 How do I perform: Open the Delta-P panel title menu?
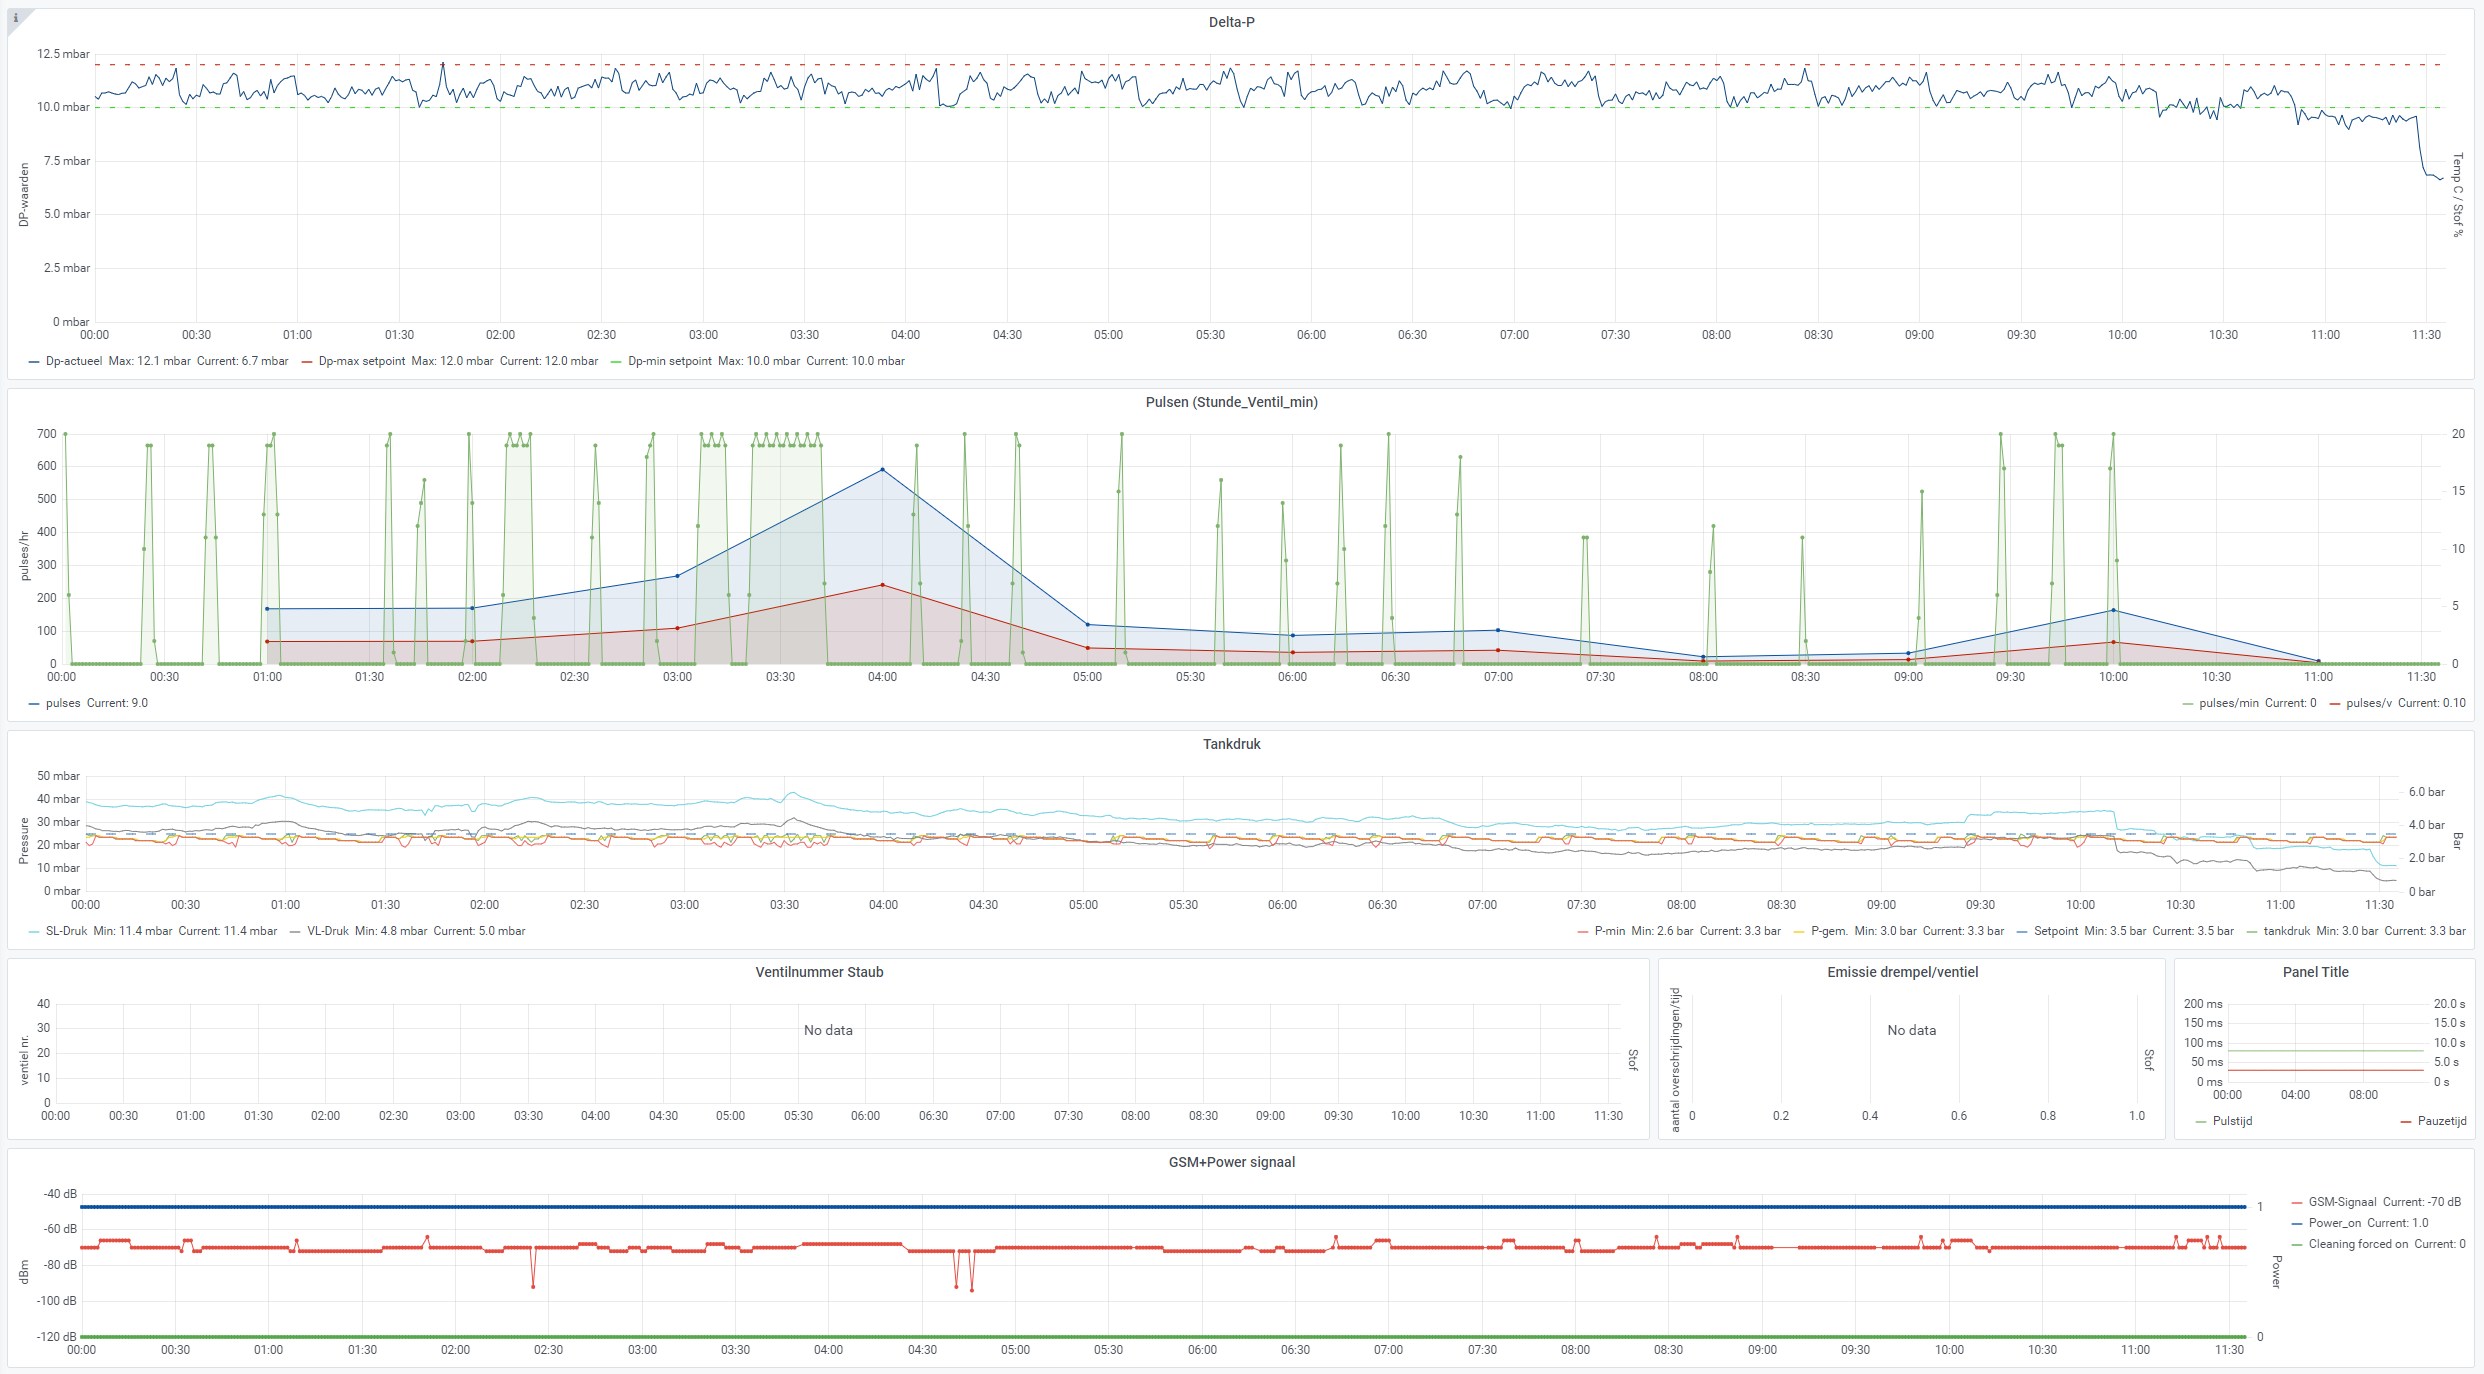click(1231, 22)
